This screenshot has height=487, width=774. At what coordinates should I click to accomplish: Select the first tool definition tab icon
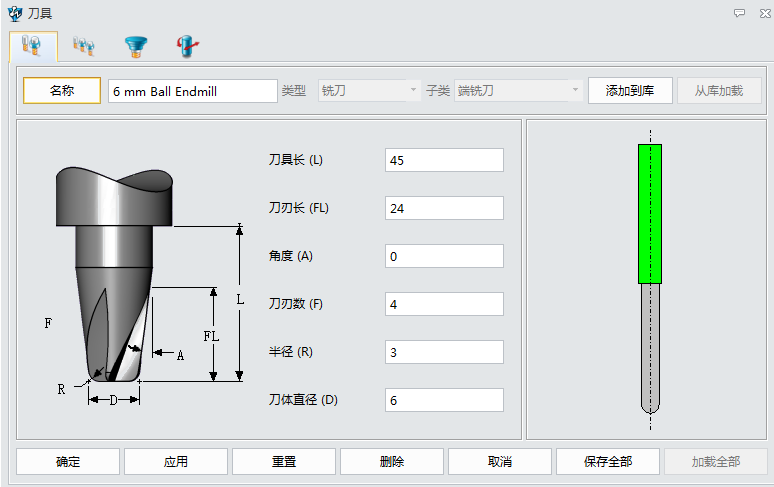point(33,46)
